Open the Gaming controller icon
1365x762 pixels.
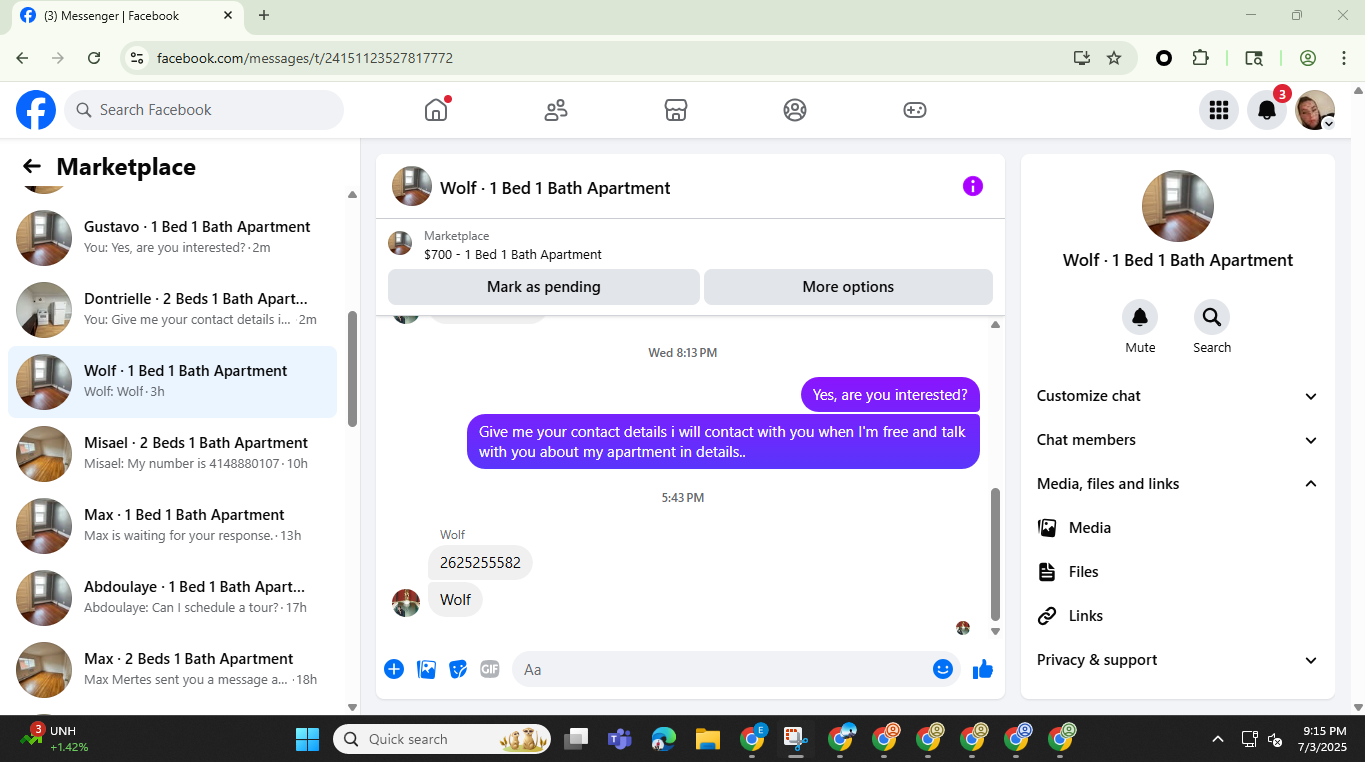coord(915,110)
